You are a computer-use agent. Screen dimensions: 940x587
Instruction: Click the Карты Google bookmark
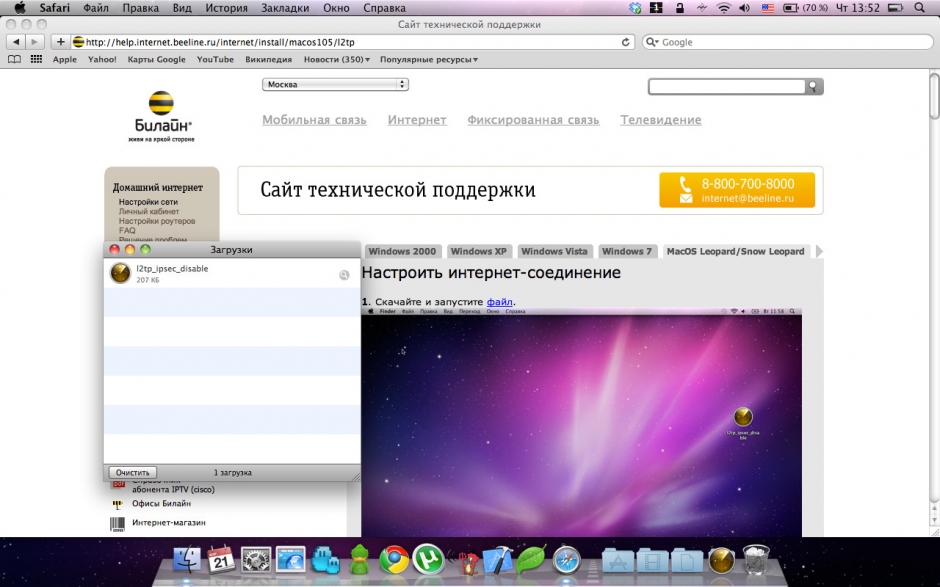[156, 59]
